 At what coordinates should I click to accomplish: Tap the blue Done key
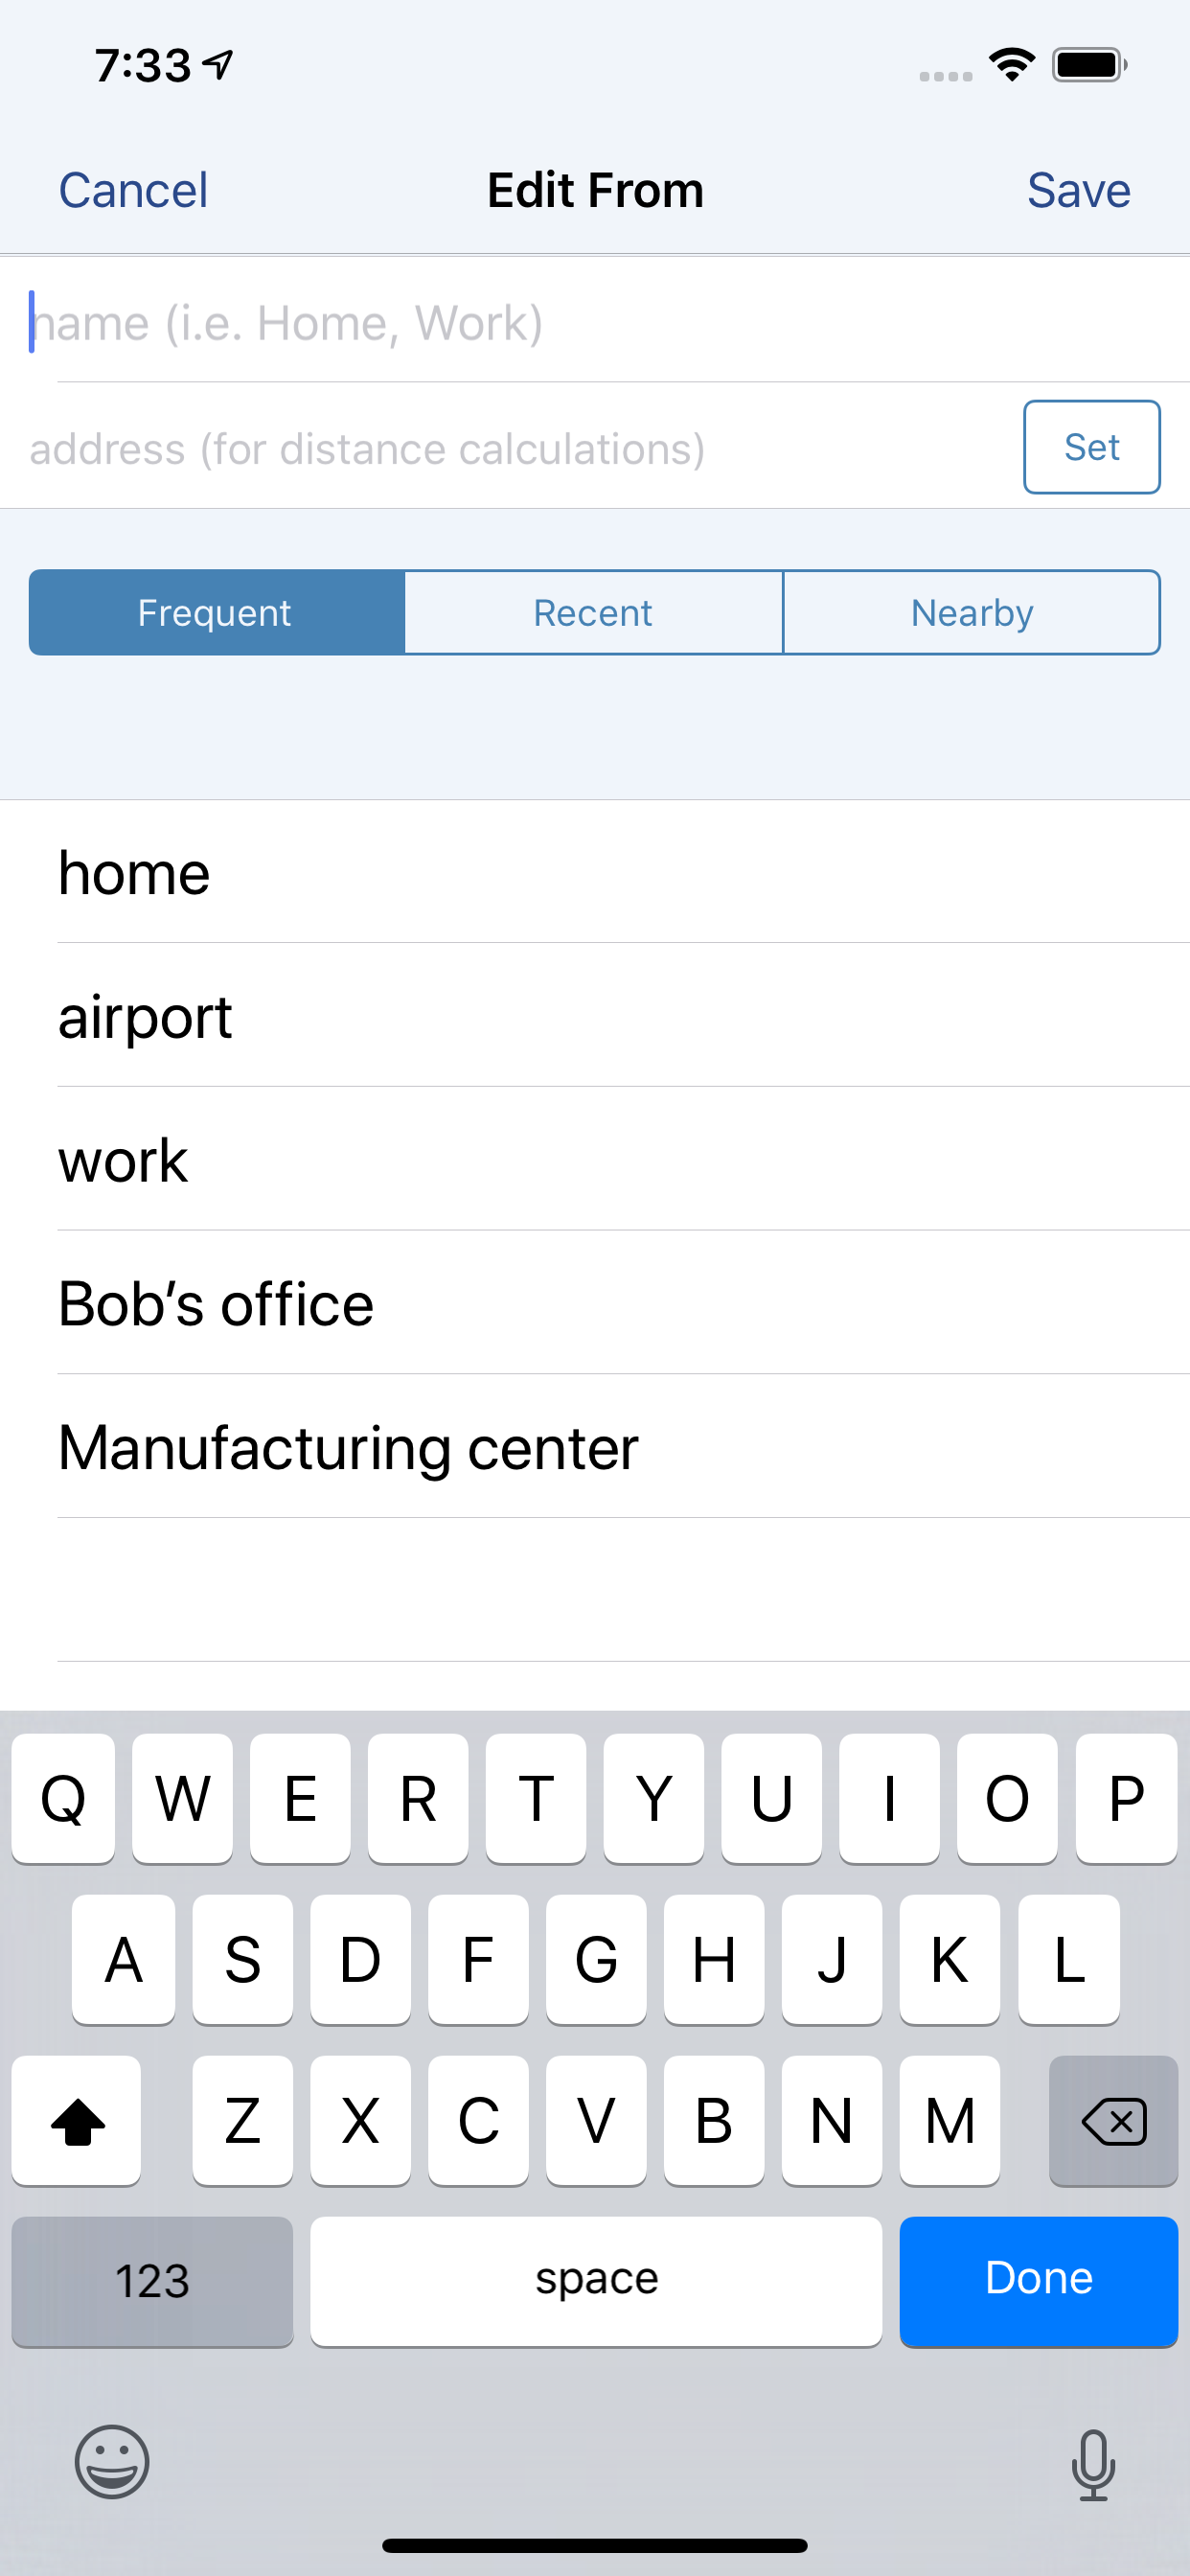[1038, 2281]
